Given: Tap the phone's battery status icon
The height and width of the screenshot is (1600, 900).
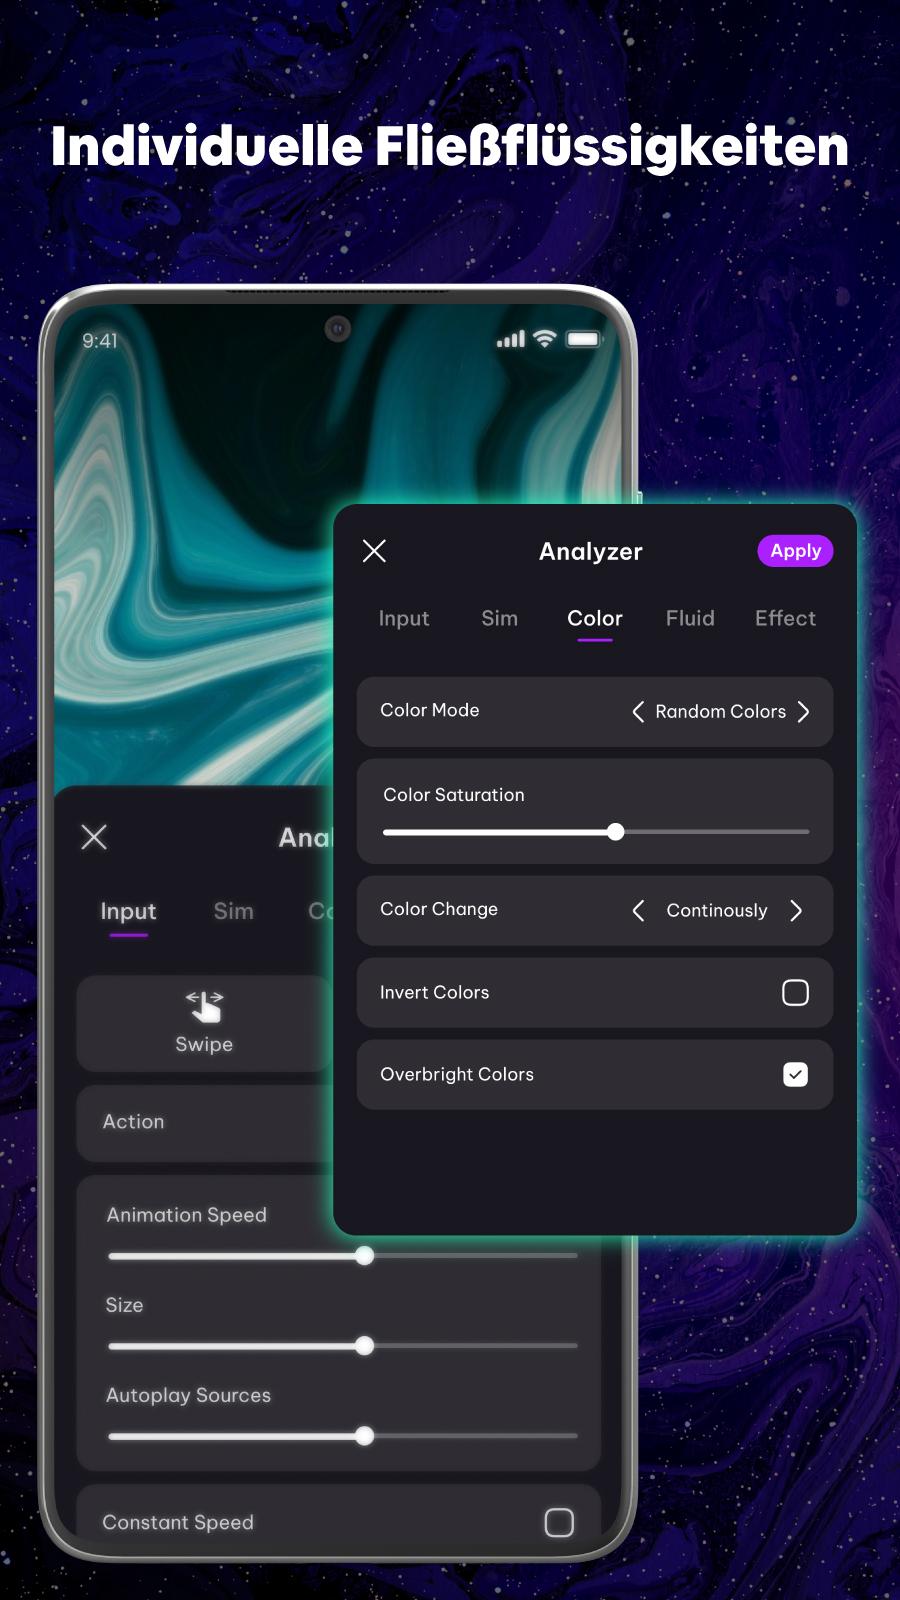Looking at the screenshot, I should coord(583,339).
